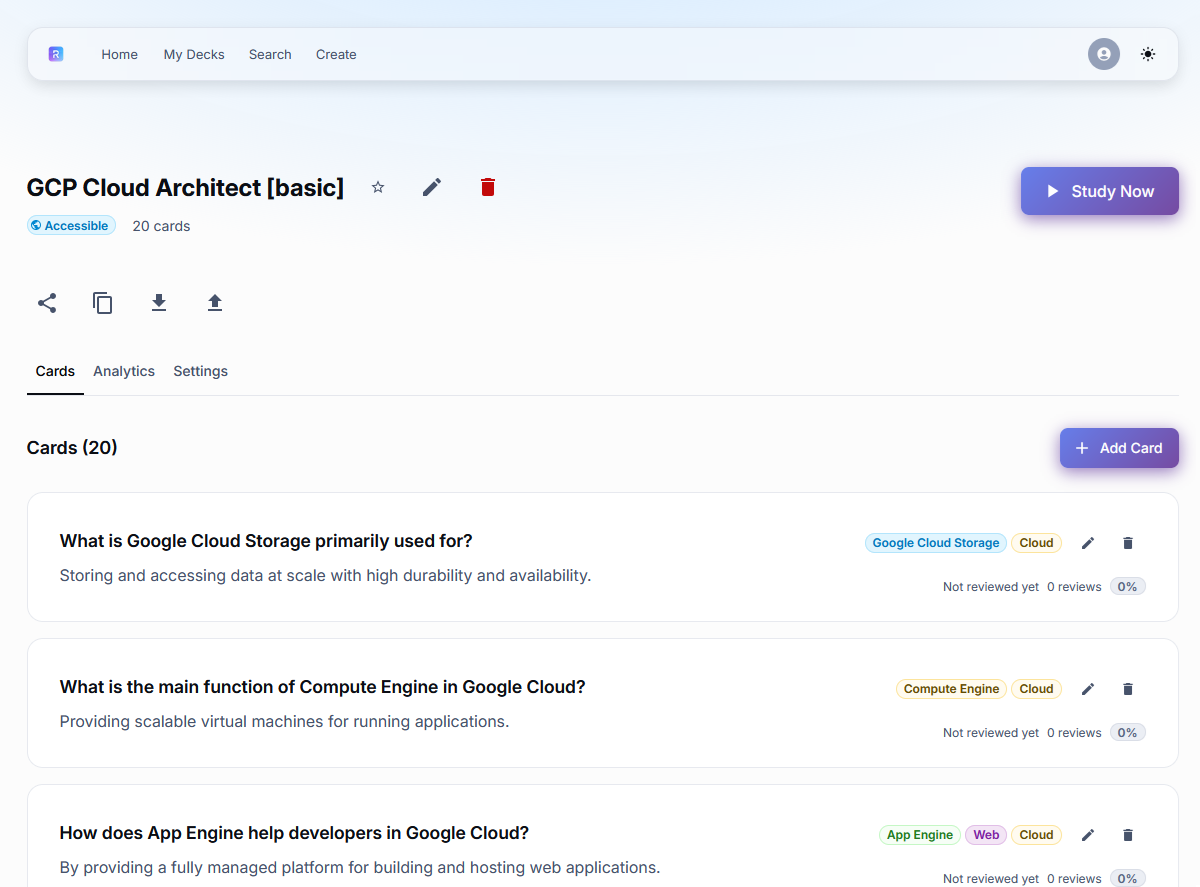Star the GCP Cloud Architect deck as favorite
The height and width of the screenshot is (887, 1200).
tap(378, 187)
